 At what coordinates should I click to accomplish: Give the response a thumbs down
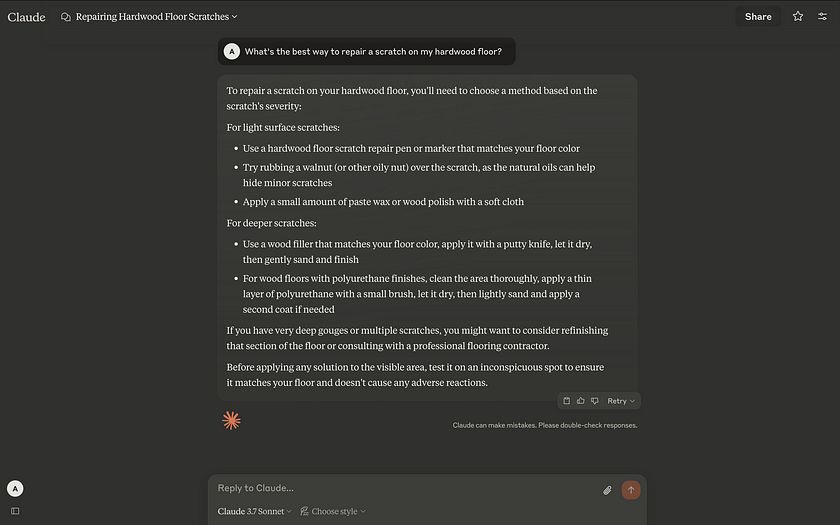pyautogui.click(x=595, y=401)
